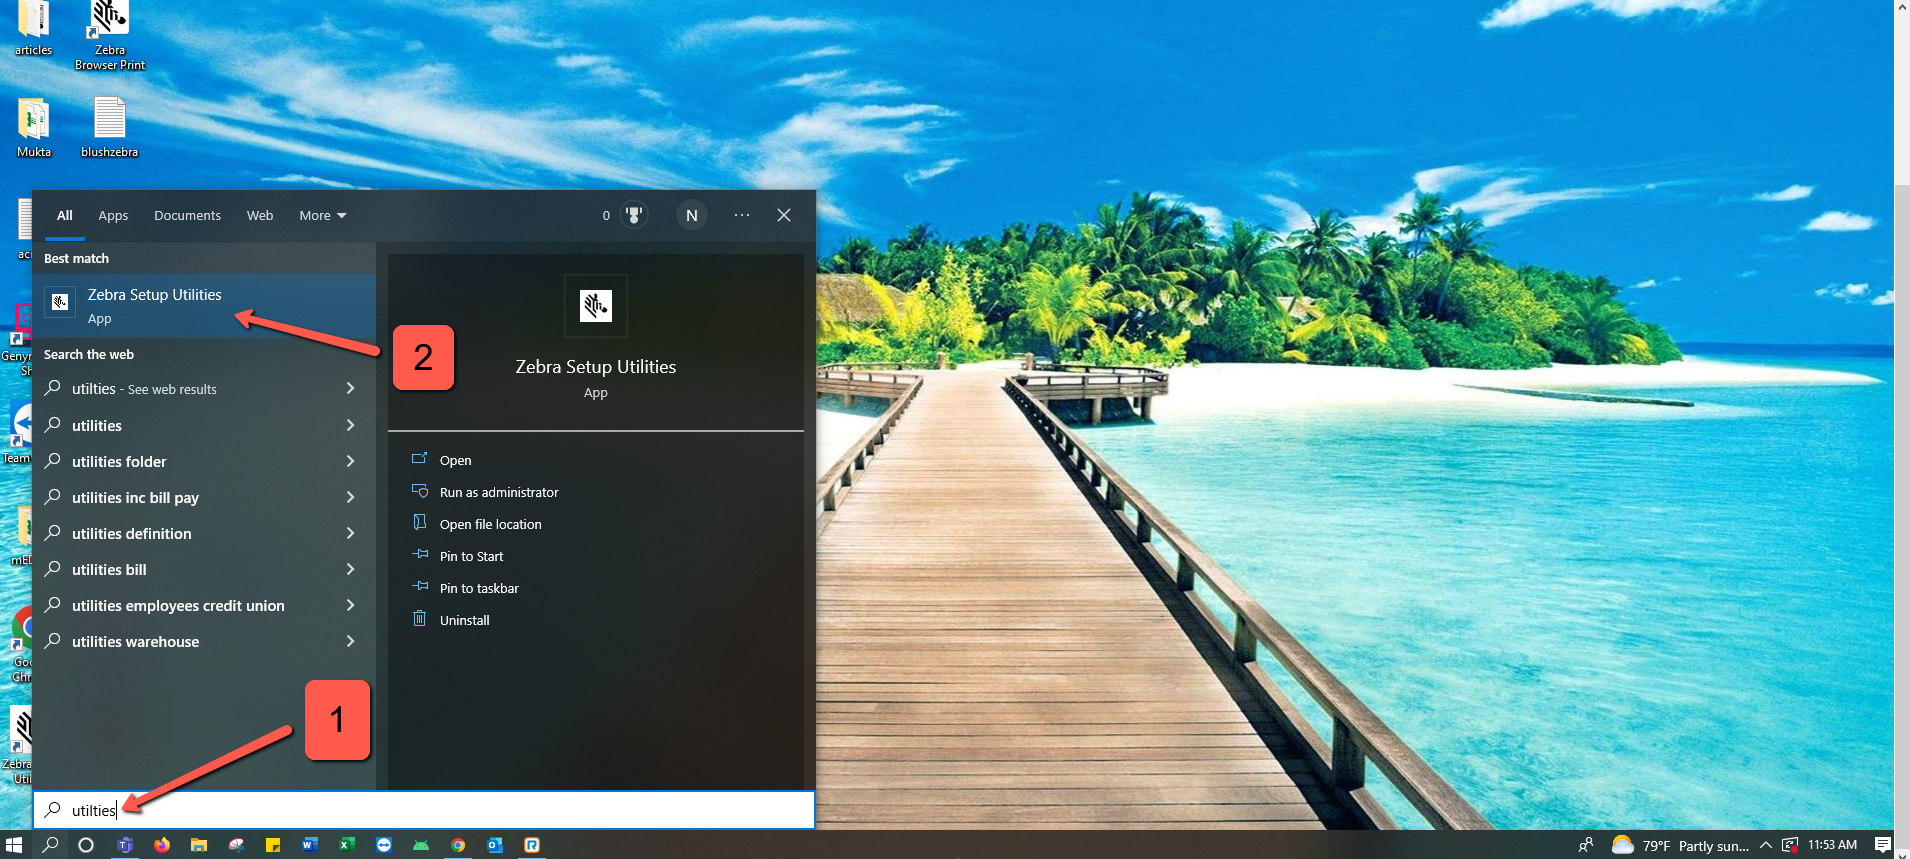
Task: Switch to the Documents search tab
Action: pos(187,216)
